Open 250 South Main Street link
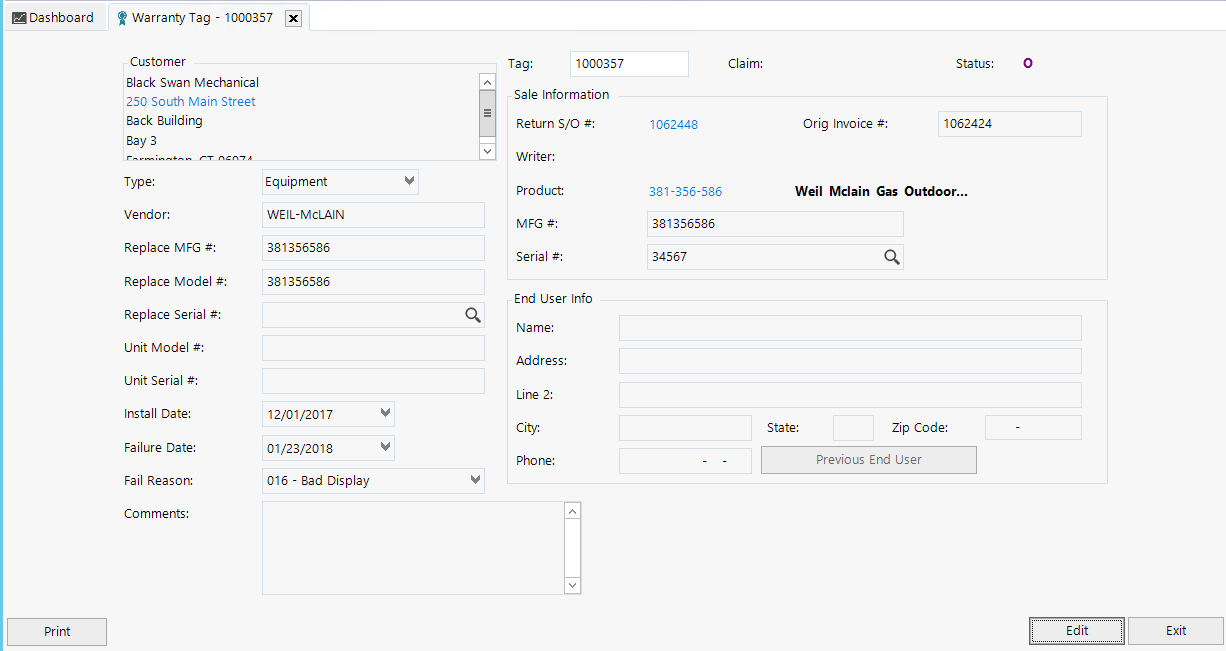The width and height of the screenshot is (1226, 651). (191, 102)
